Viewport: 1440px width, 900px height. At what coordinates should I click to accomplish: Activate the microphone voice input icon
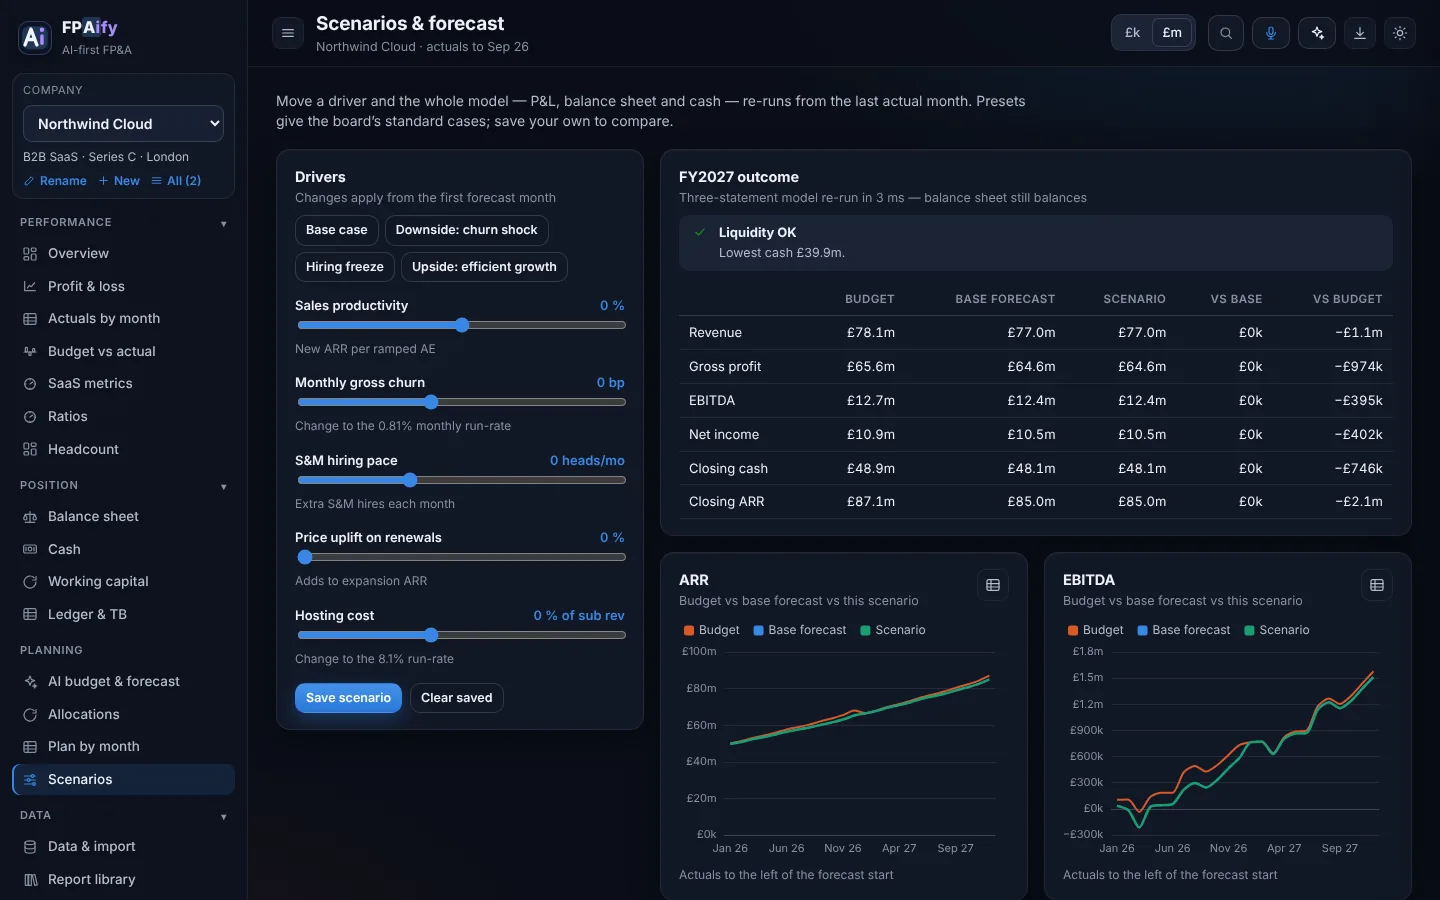(1271, 33)
